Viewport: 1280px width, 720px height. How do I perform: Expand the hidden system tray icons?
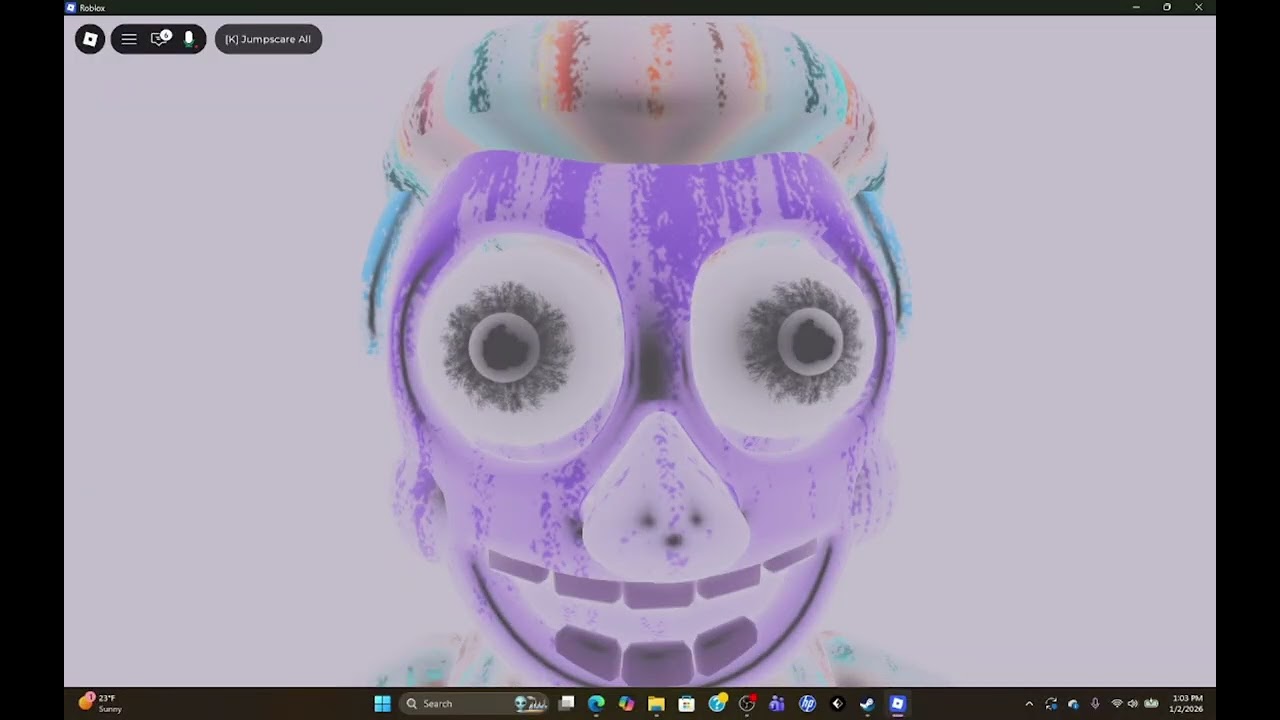(1029, 704)
